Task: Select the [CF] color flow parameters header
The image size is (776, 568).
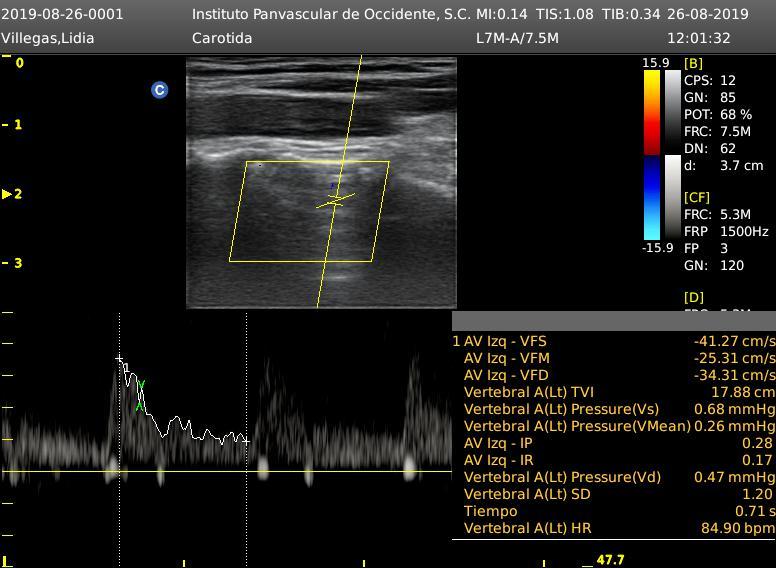Action: [696, 198]
